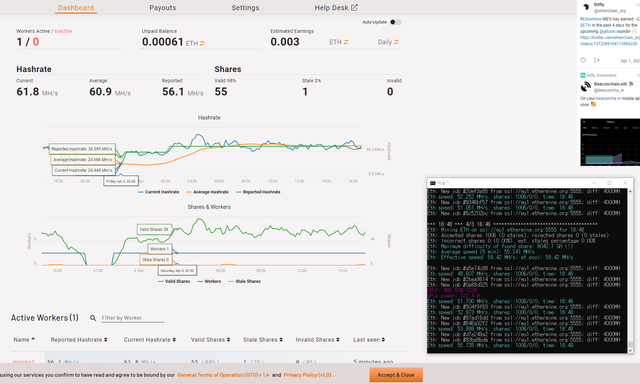The height and width of the screenshot is (384, 640).
Task: Switch to the Payouts tab
Action: coord(162,8)
